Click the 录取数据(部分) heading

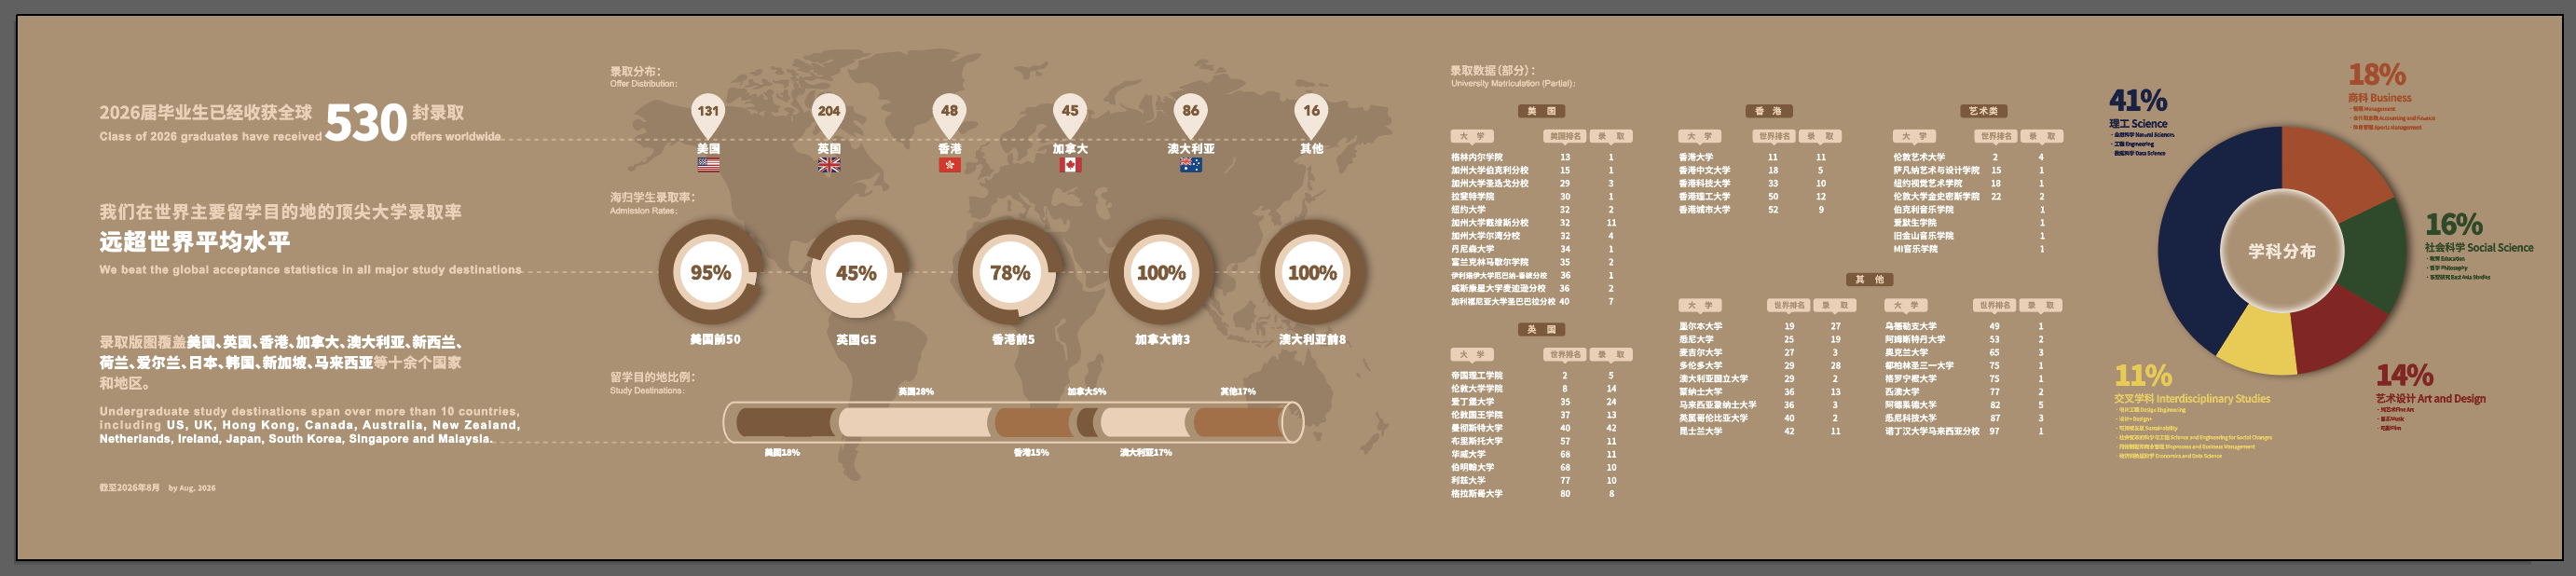click(x=1512, y=76)
